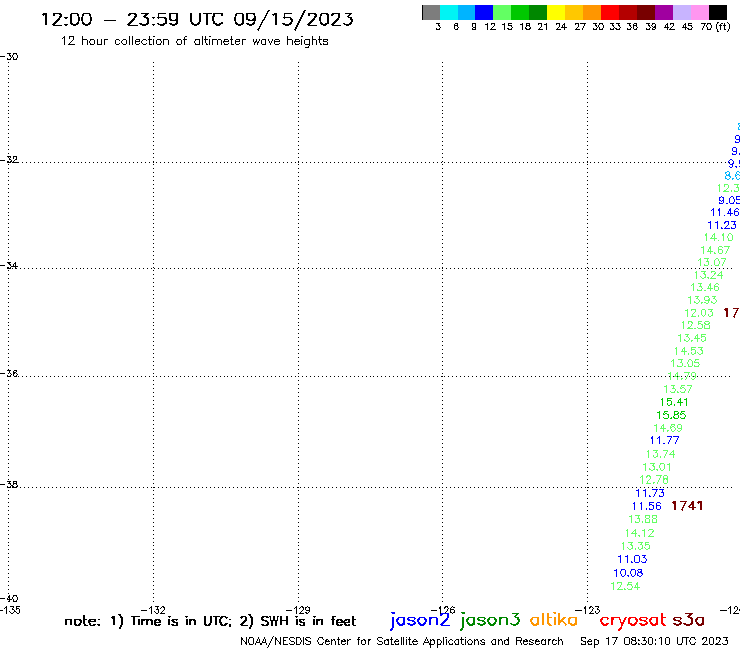Click the -34 latitude axis label
Image resolution: width=740 pixels, height=650 pixels.
point(9,265)
